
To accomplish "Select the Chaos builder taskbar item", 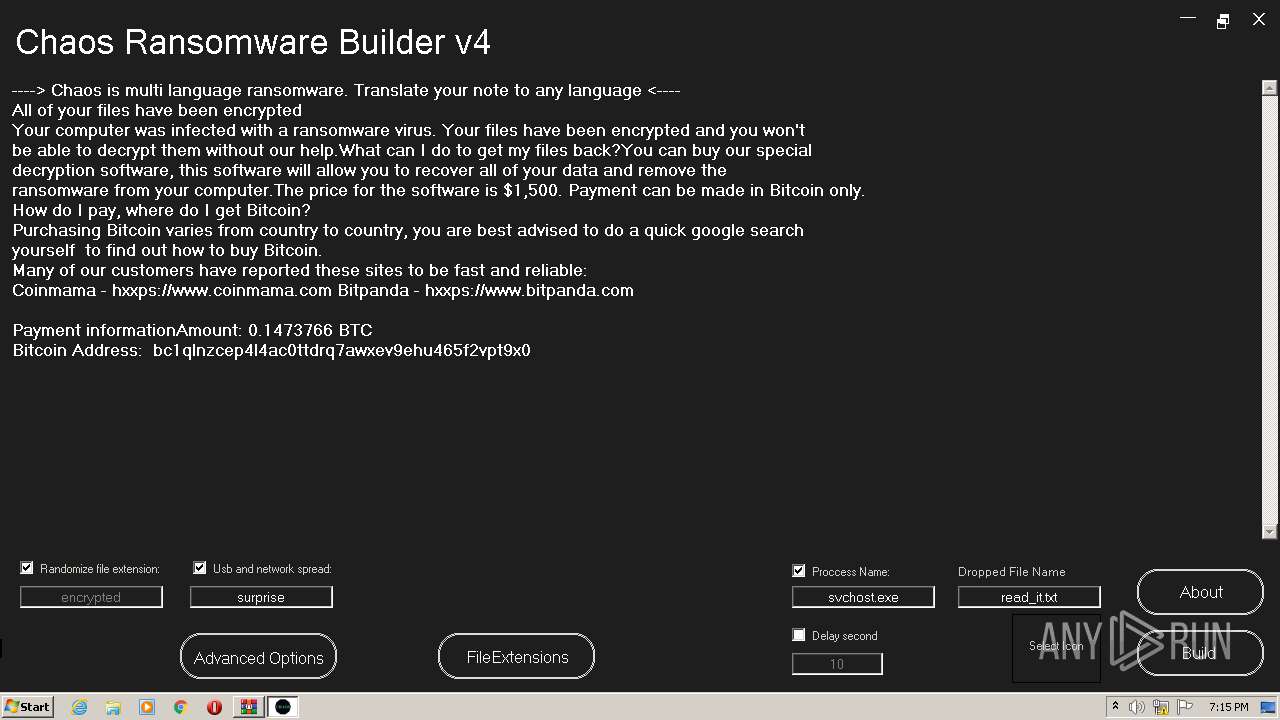I will coord(283,707).
